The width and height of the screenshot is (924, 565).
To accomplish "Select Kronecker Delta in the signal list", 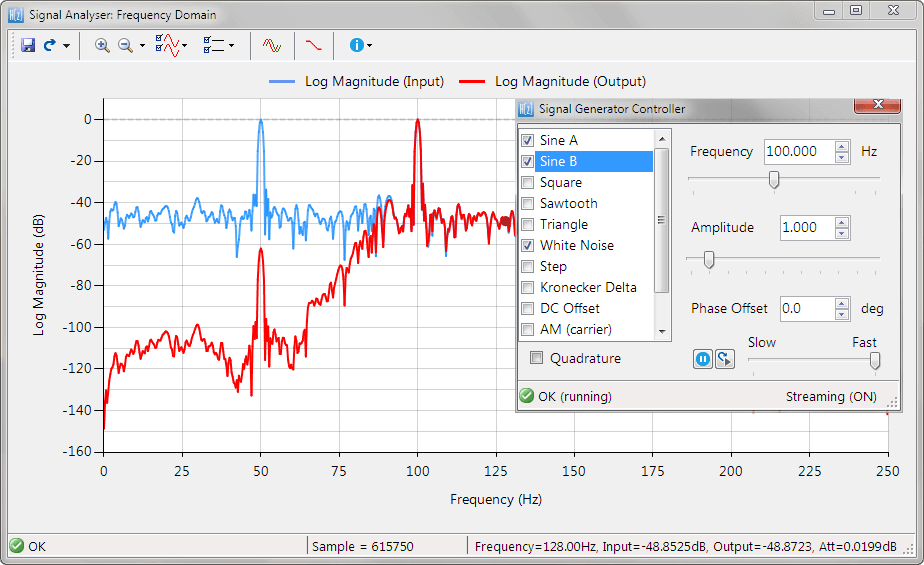I will pyautogui.click(x=587, y=288).
